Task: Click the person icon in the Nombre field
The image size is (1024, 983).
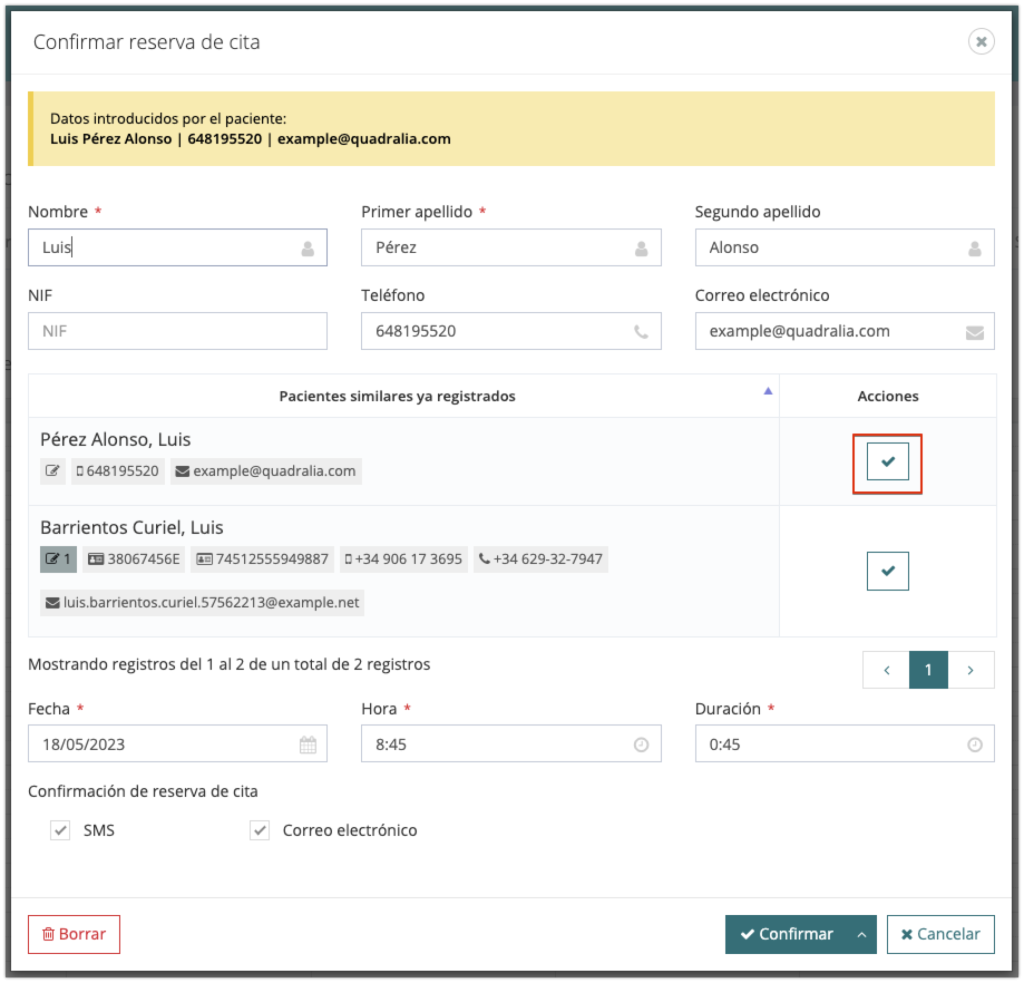Action: [x=308, y=249]
